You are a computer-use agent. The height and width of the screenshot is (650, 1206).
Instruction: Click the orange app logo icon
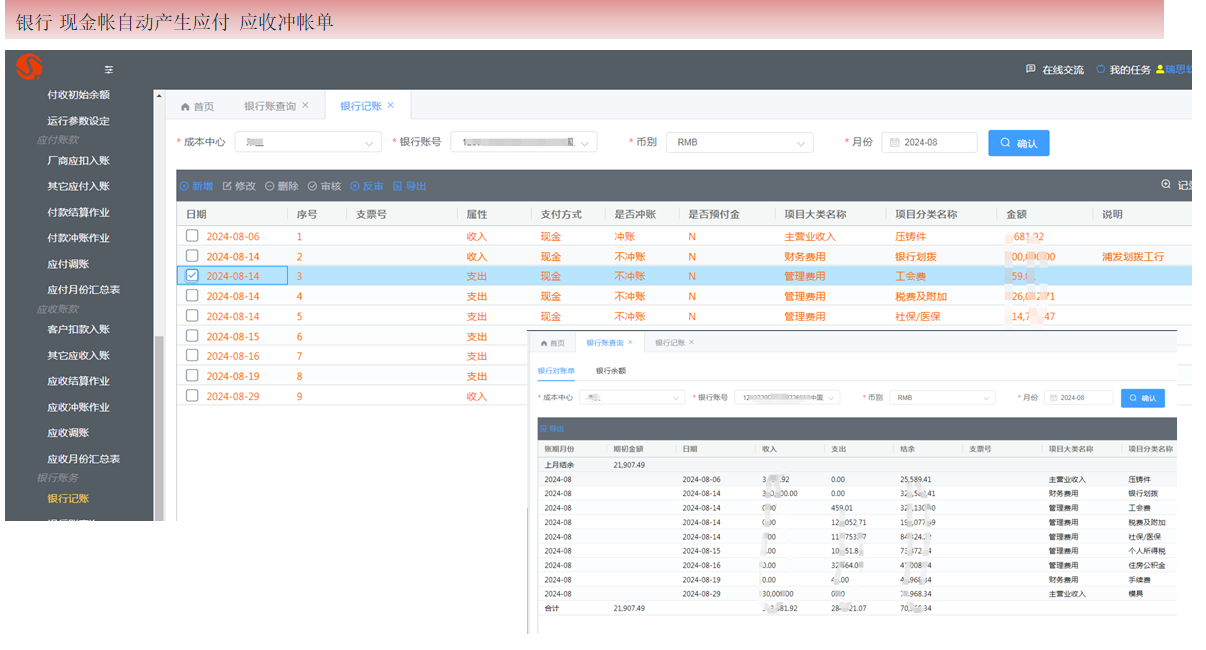pyautogui.click(x=29, y=68)
